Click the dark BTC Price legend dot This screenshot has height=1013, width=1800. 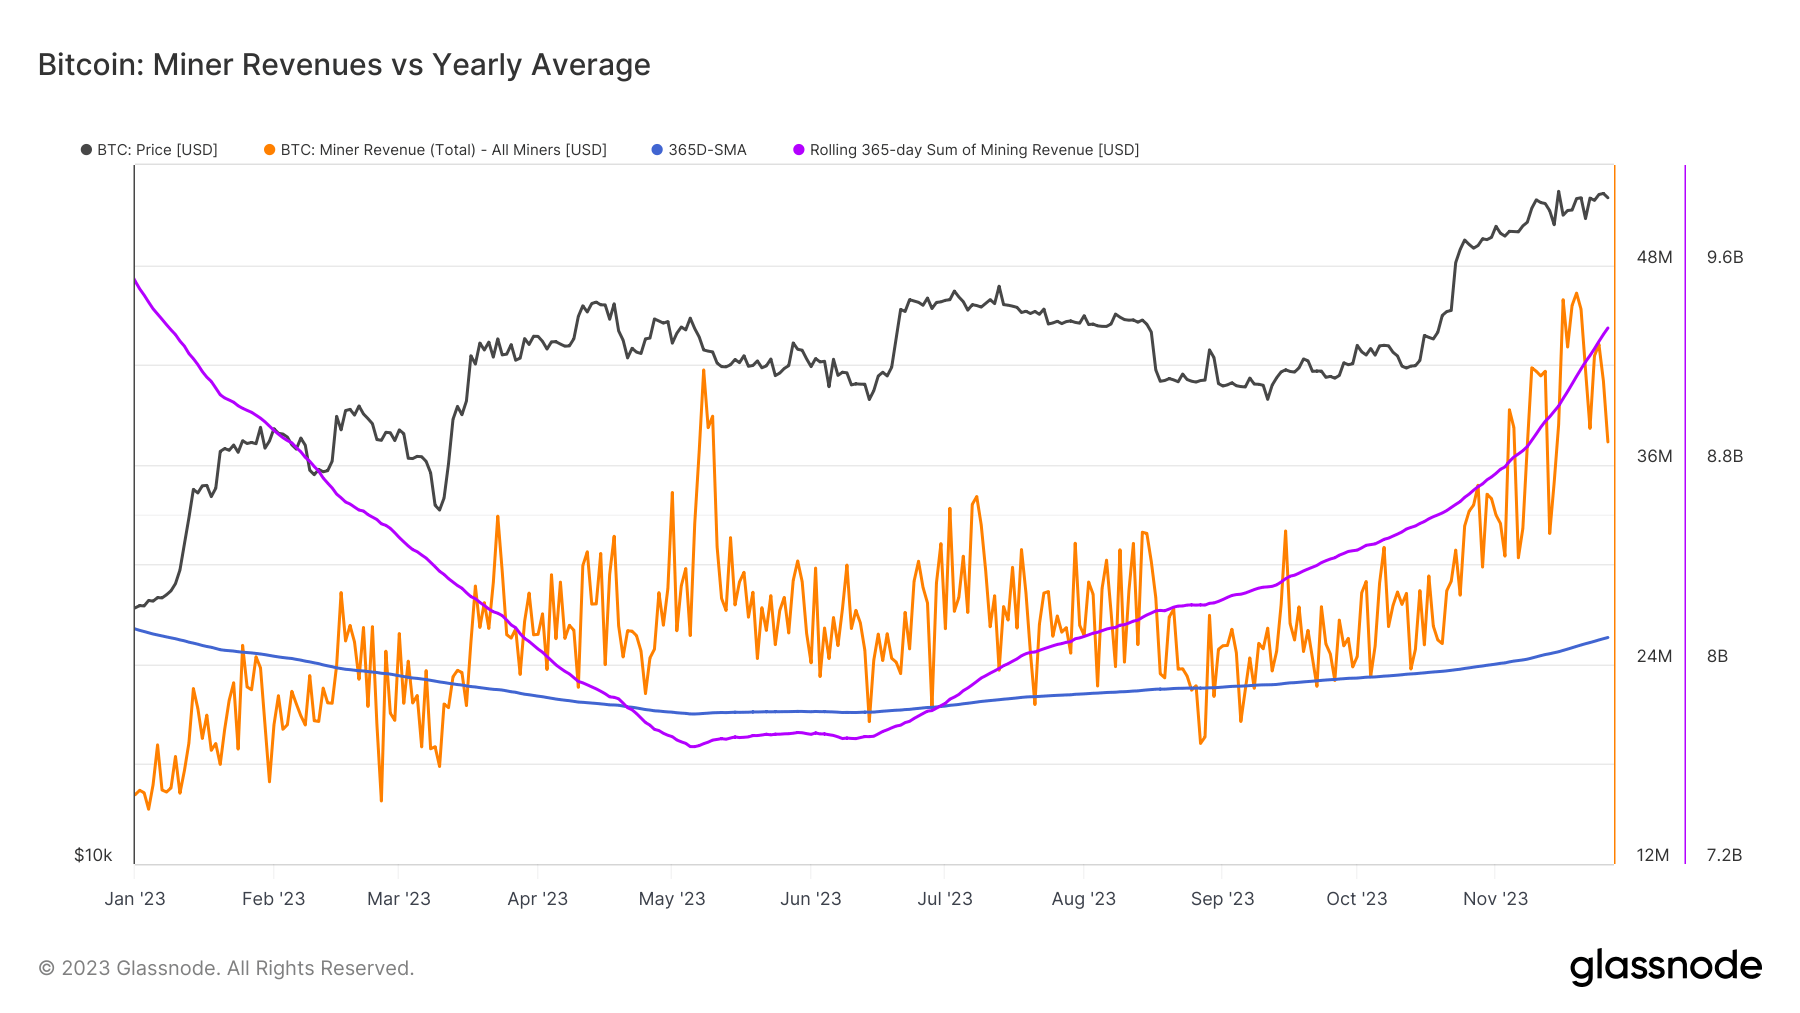[x=86, y=150]
